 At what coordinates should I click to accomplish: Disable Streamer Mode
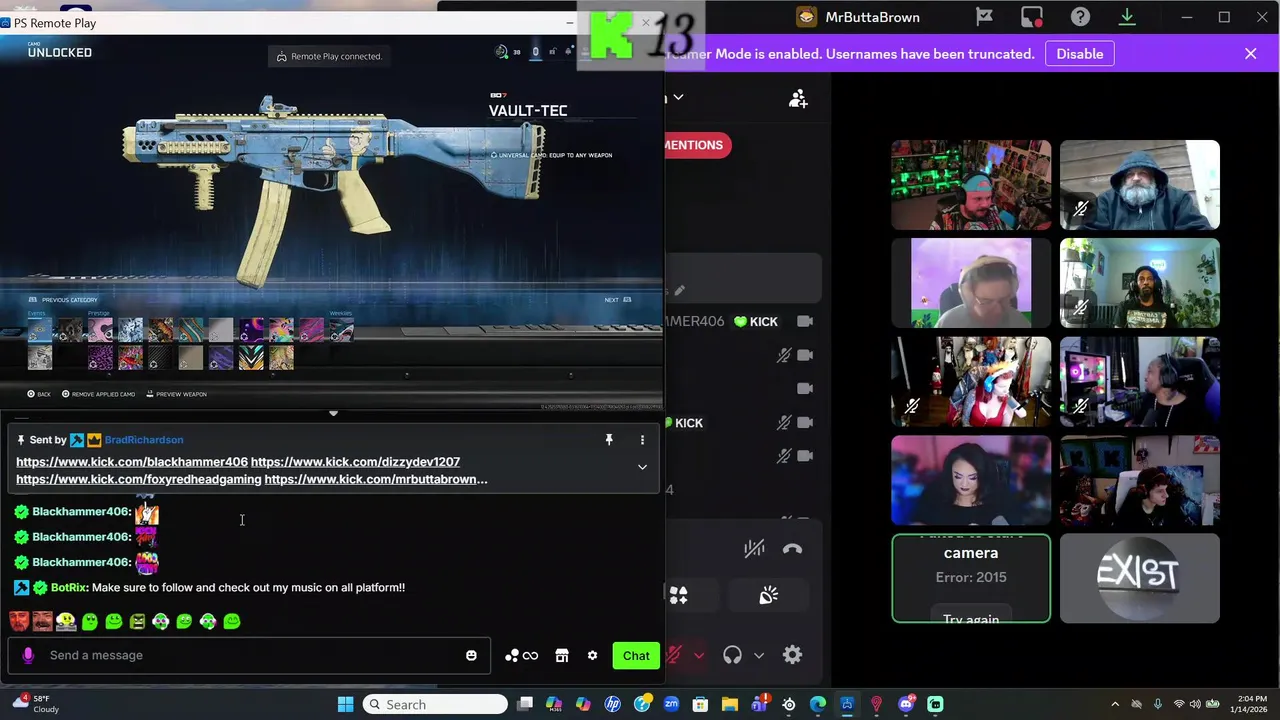tap(1080, 54)
